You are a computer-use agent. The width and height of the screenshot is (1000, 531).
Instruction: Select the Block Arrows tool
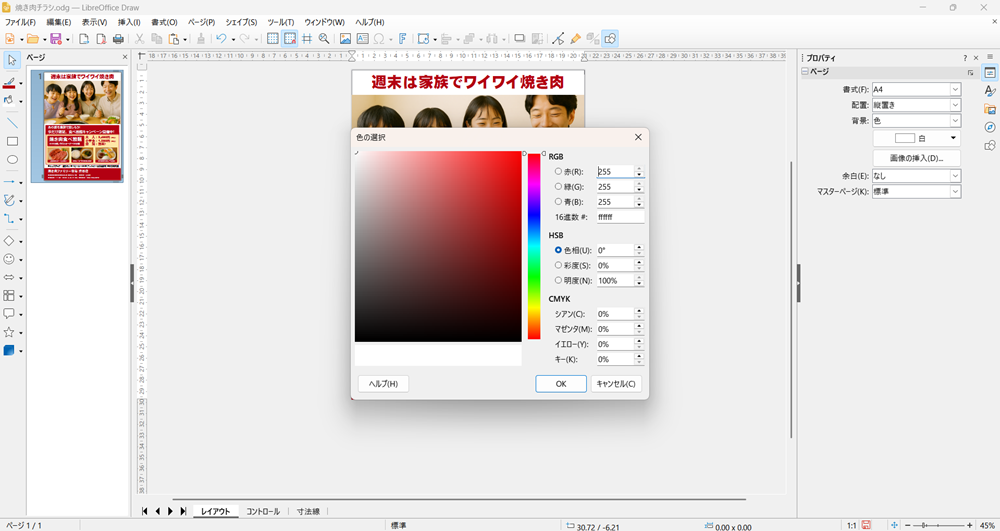(x=9, y=277)
